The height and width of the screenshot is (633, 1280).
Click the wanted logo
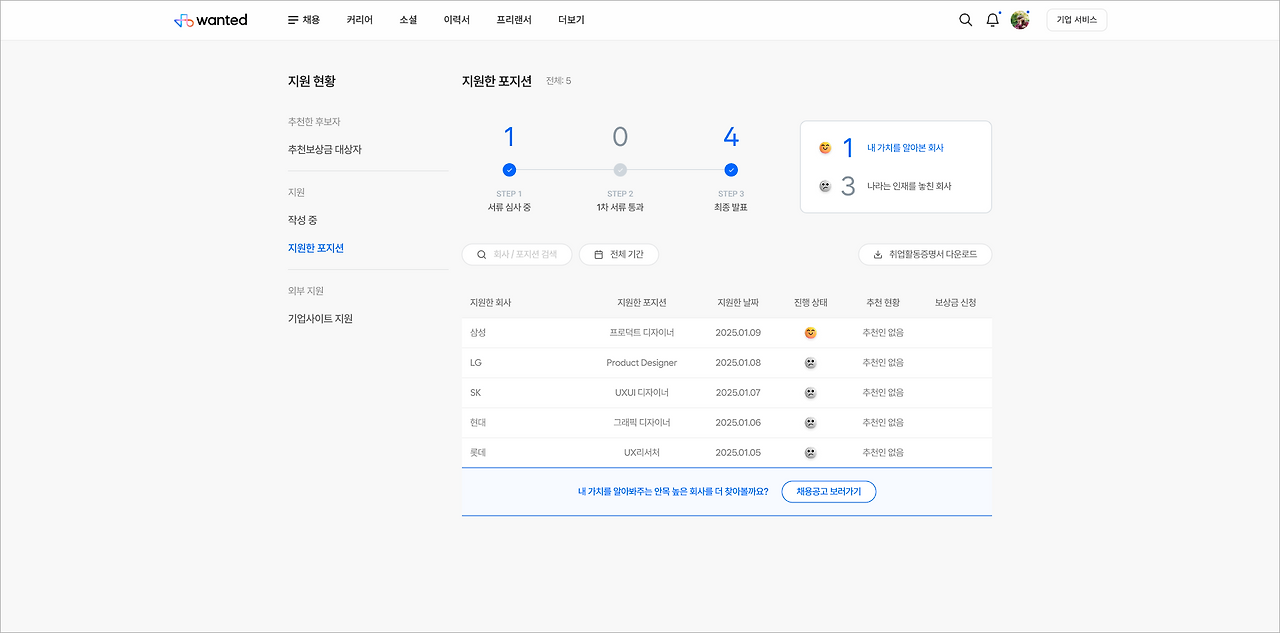click(x=210, y=20)
